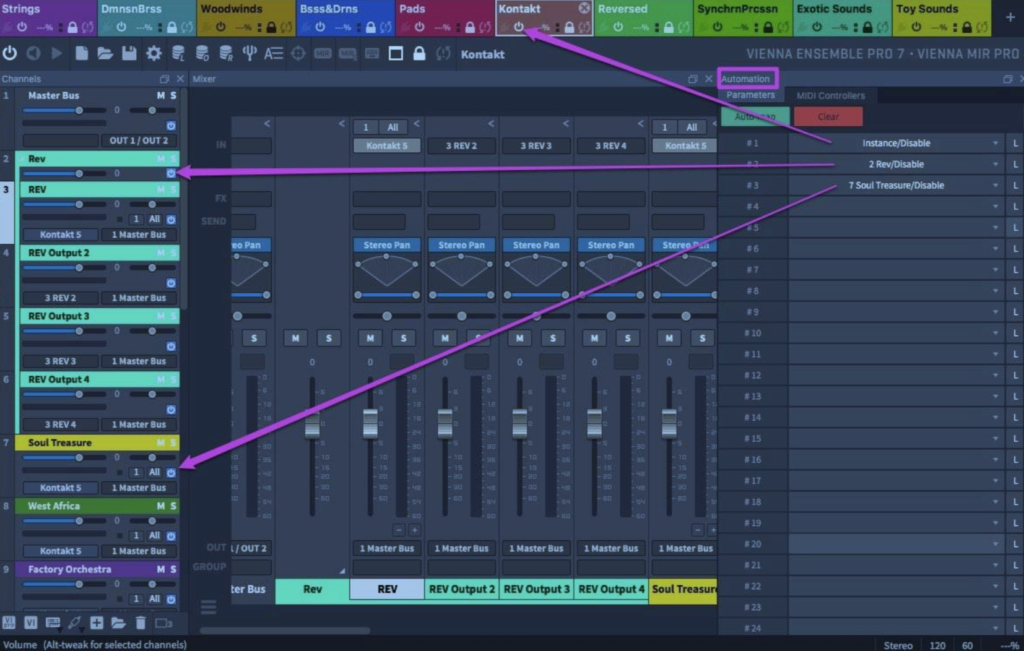Click the Mixer horizontal scrollbar
Screen dimensions: 1024x651
click(x=285, y=630)
